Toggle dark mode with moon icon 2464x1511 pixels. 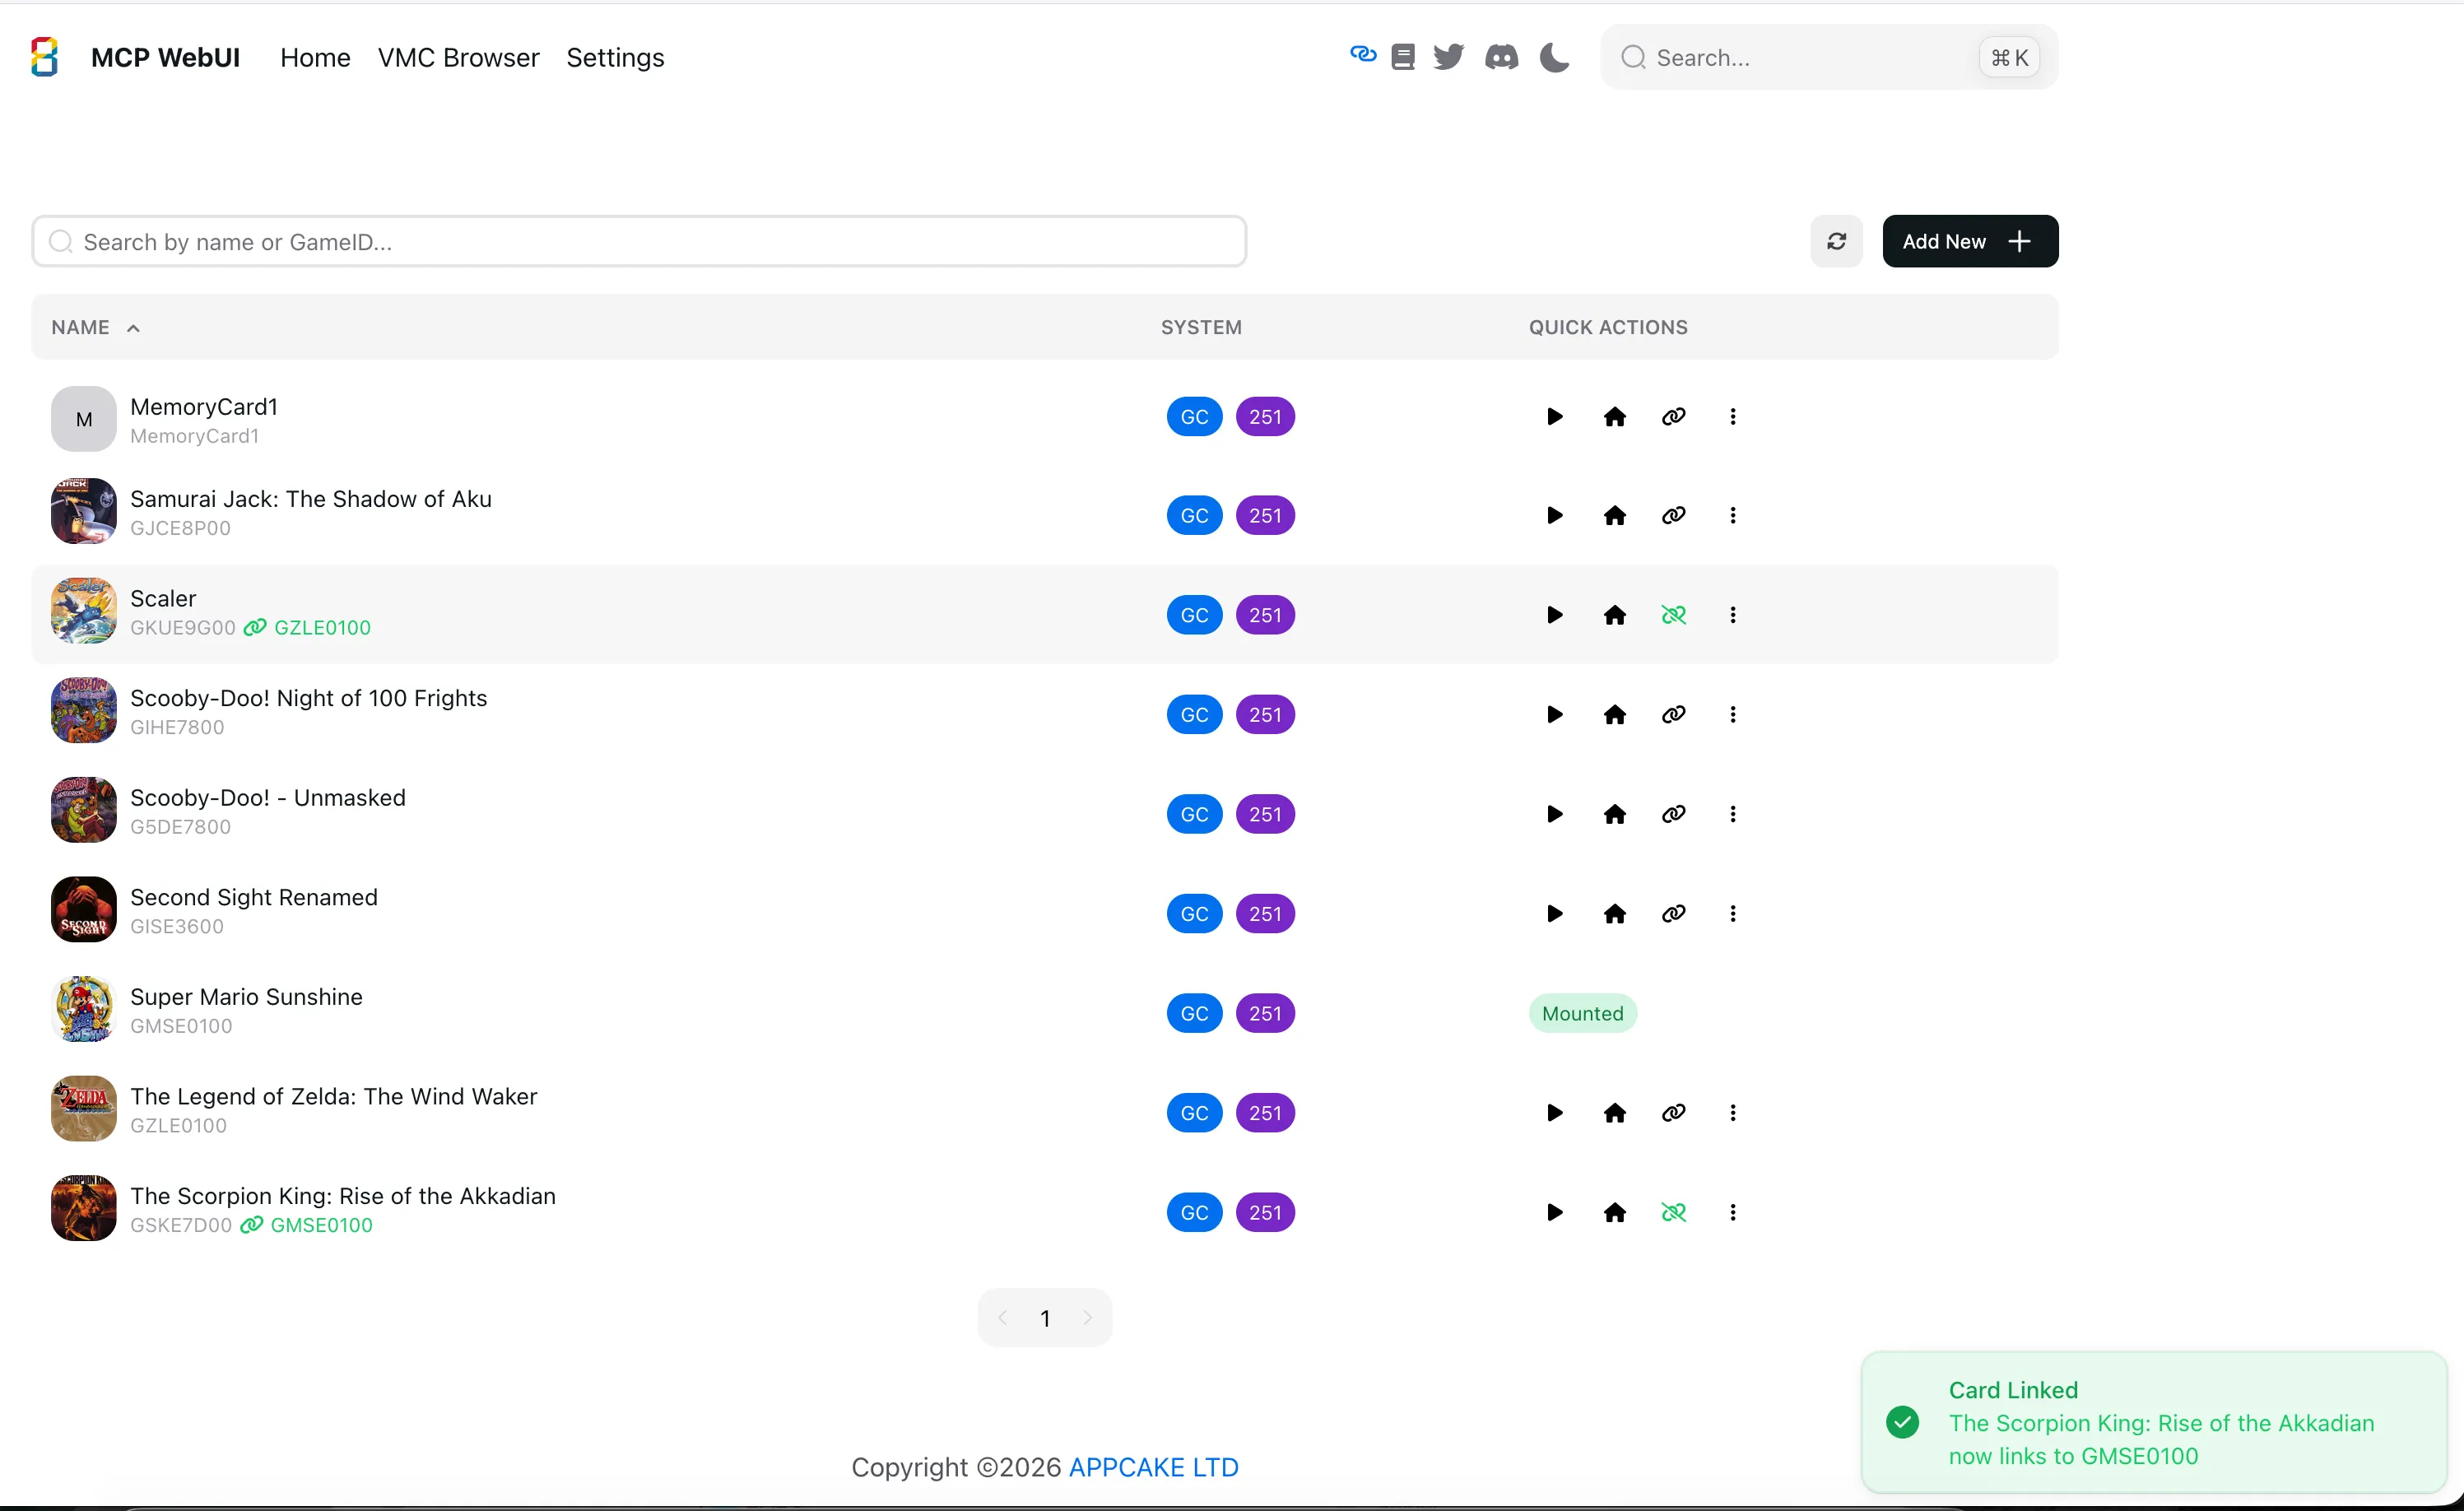[1554, 57]
